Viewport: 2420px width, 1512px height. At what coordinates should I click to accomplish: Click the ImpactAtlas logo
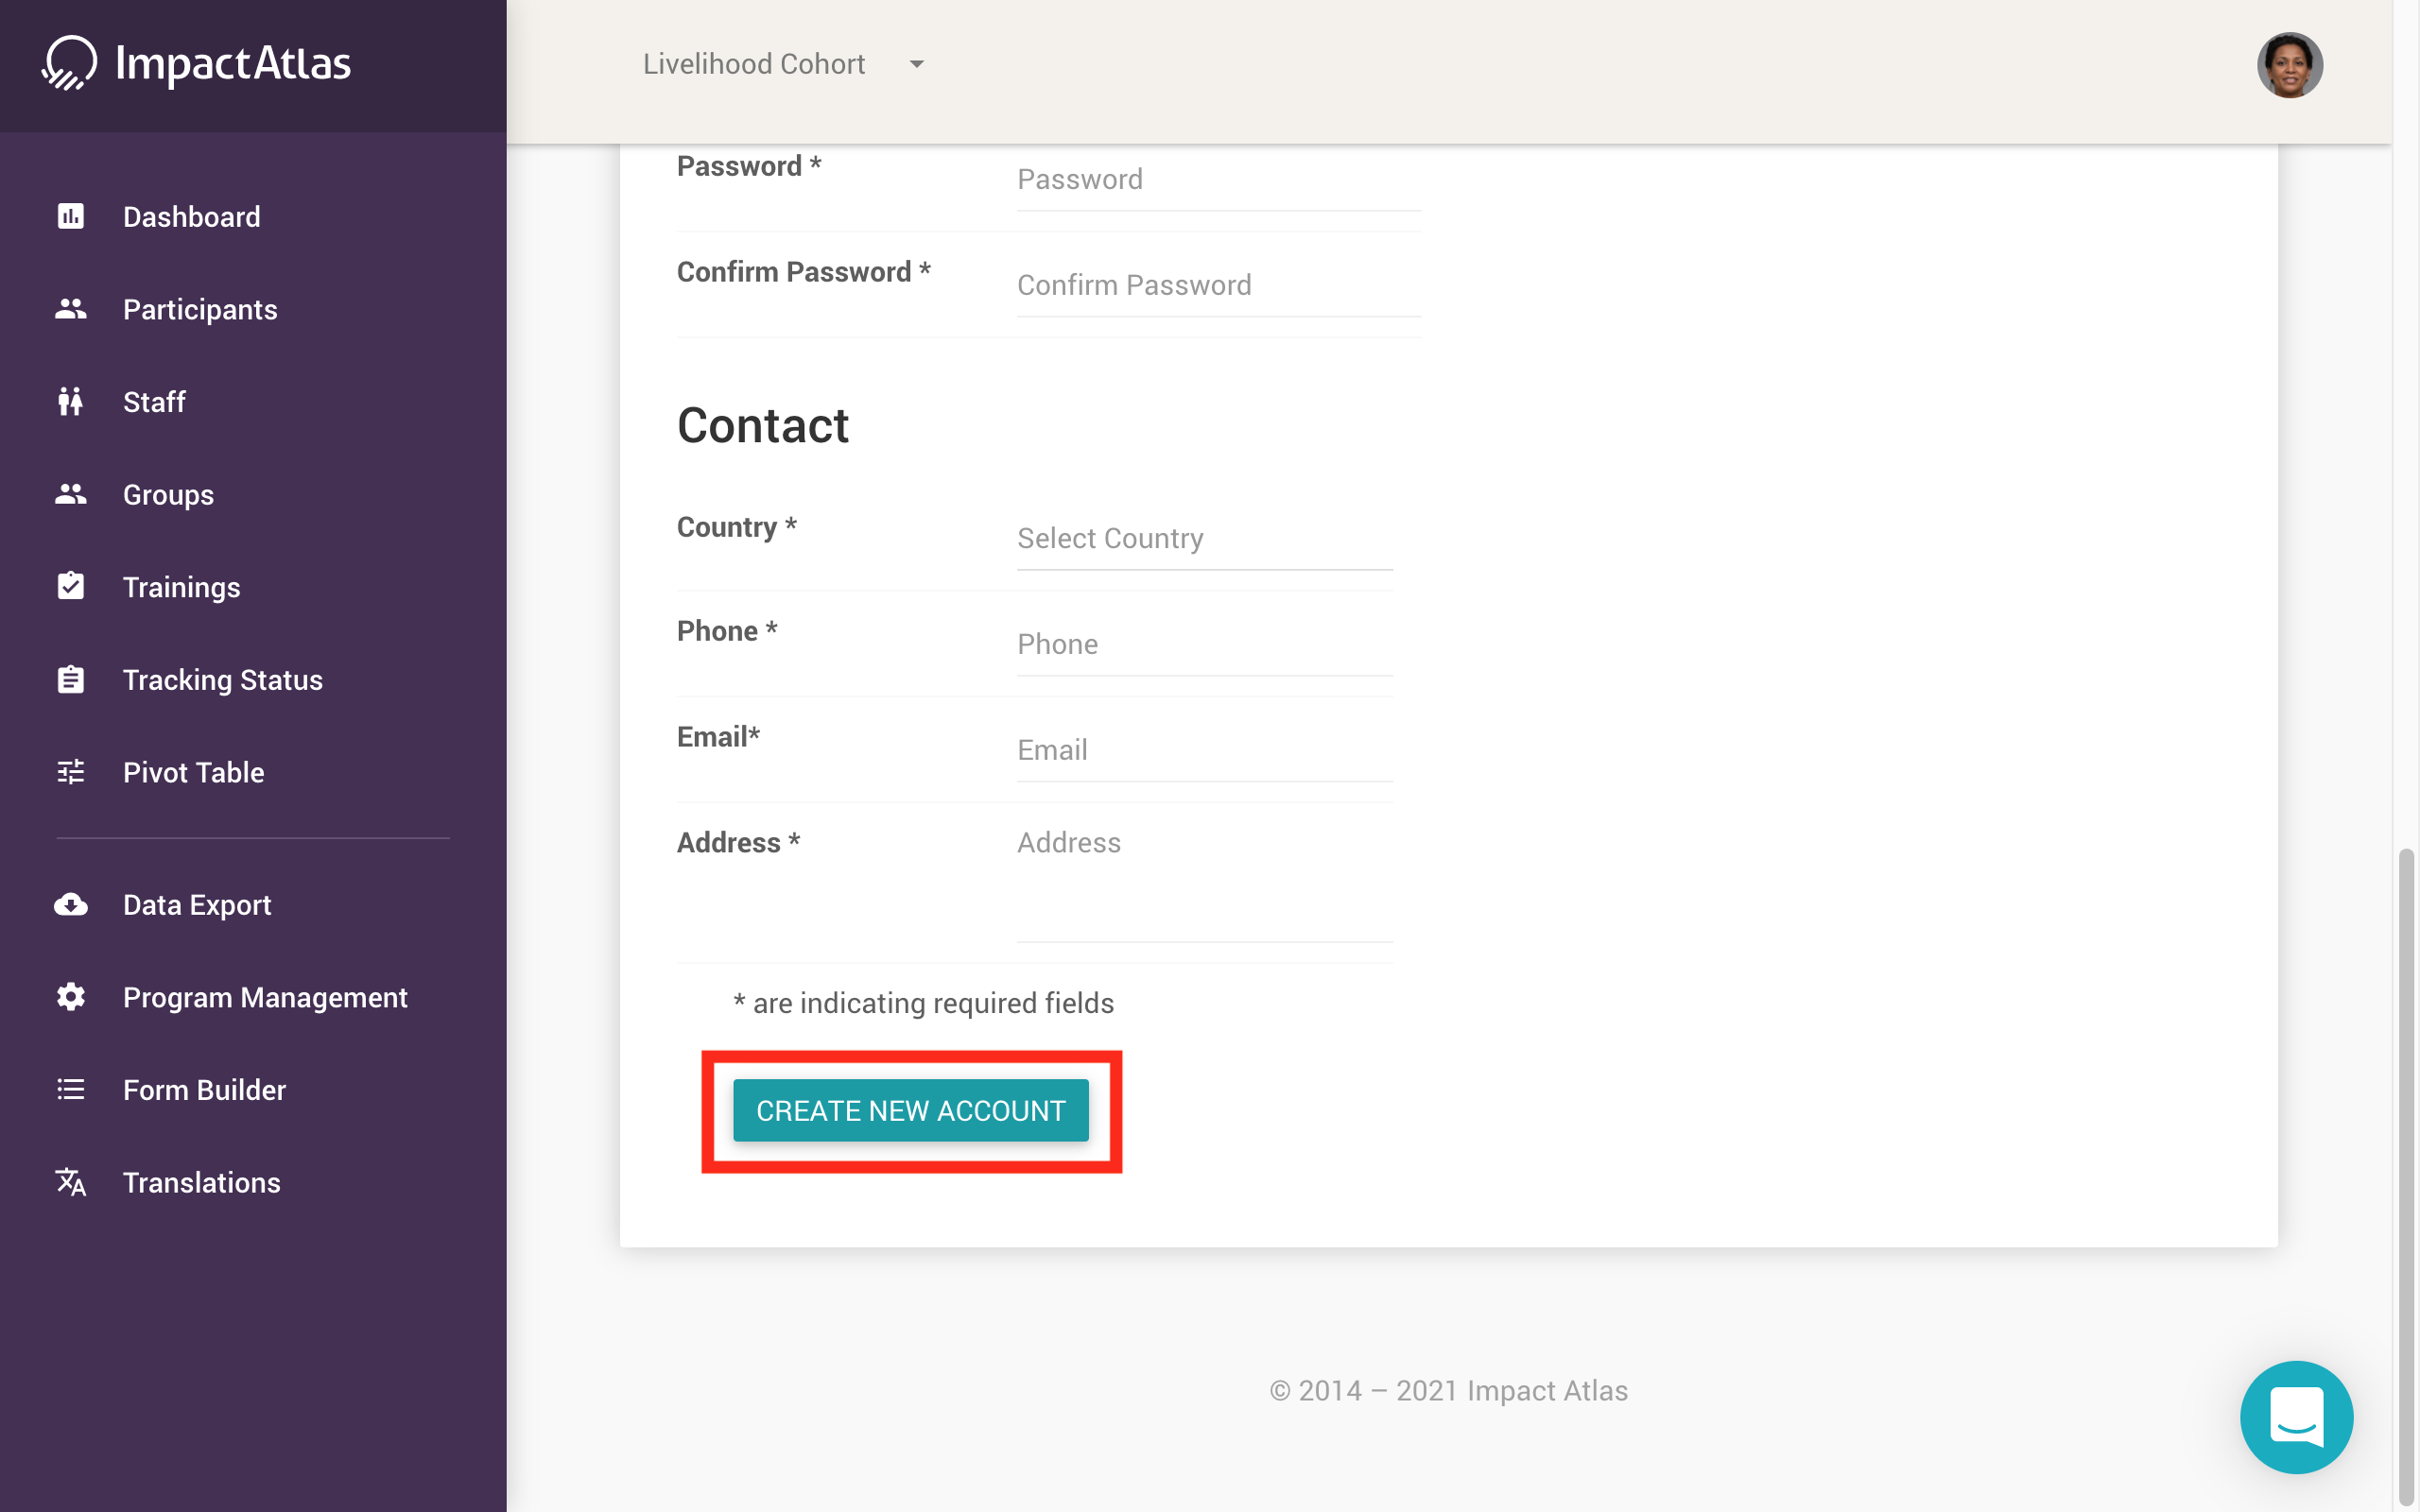pyautogui.click(x=197, y=64)
